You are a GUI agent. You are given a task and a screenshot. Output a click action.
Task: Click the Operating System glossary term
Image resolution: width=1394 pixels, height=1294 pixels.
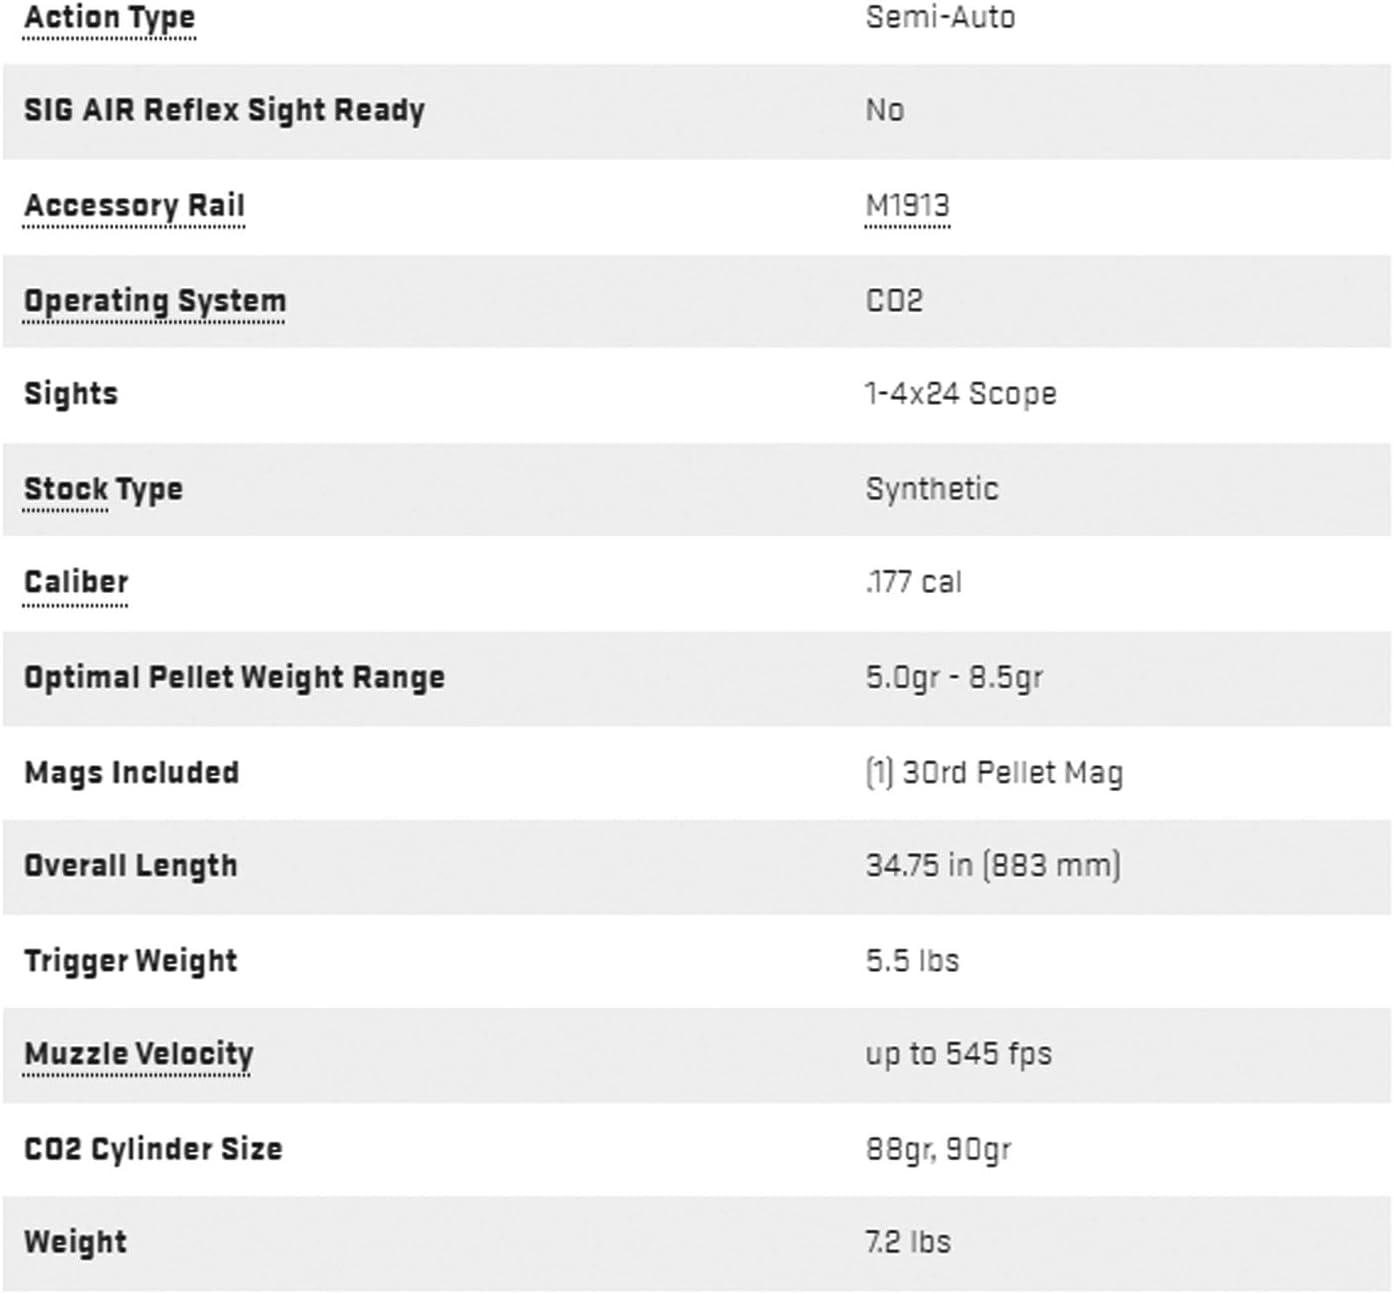tap(155, 300)
